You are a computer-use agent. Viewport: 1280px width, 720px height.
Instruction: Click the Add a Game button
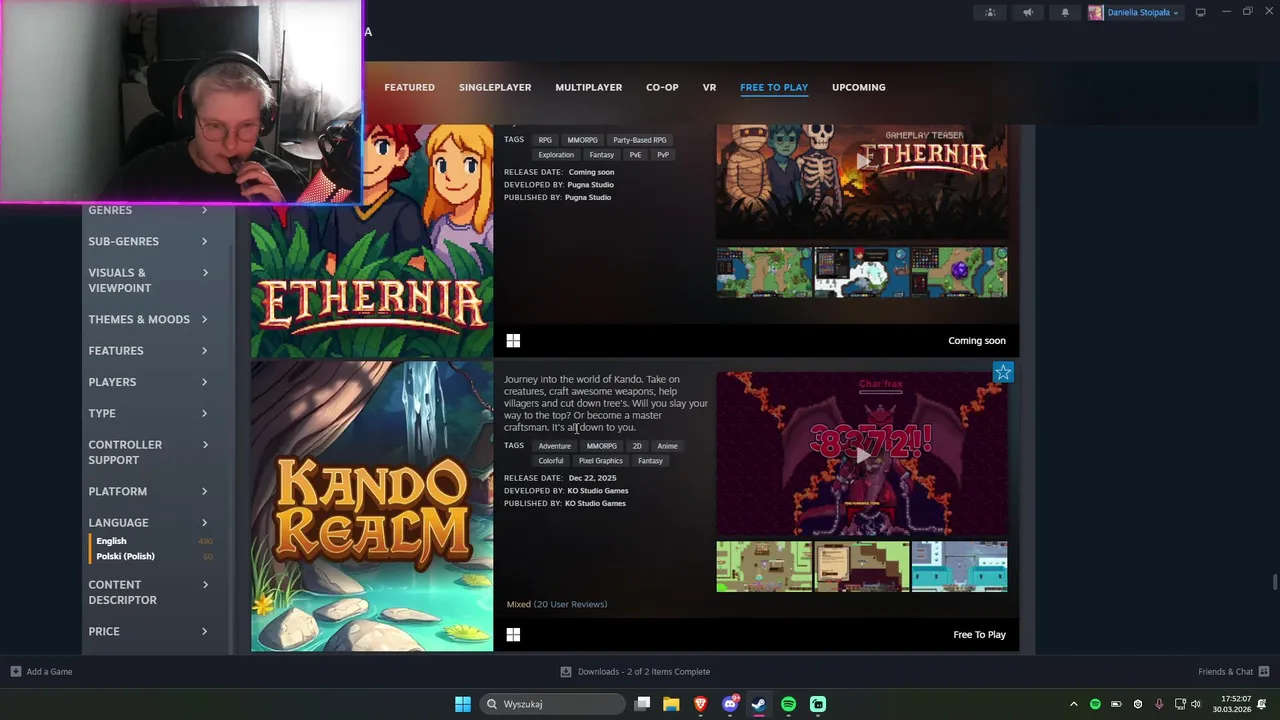(41, 672)
